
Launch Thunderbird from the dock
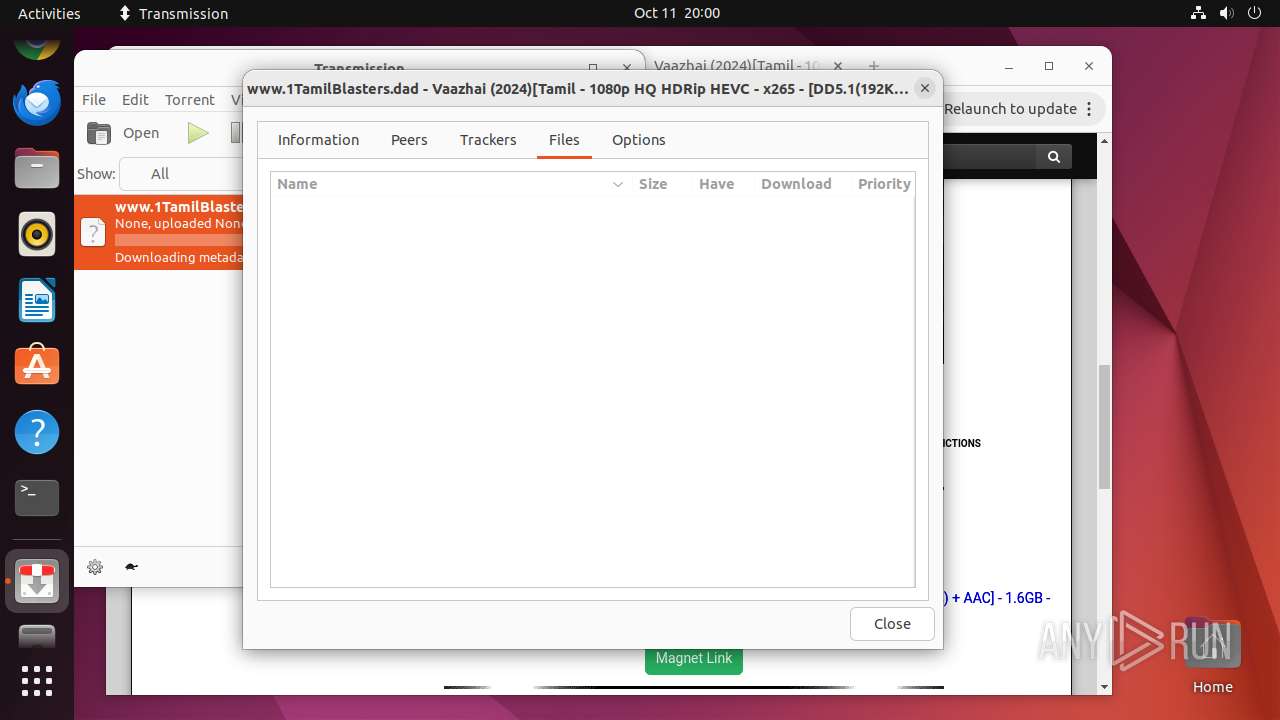pyautogui.click(x=37, y=103)
